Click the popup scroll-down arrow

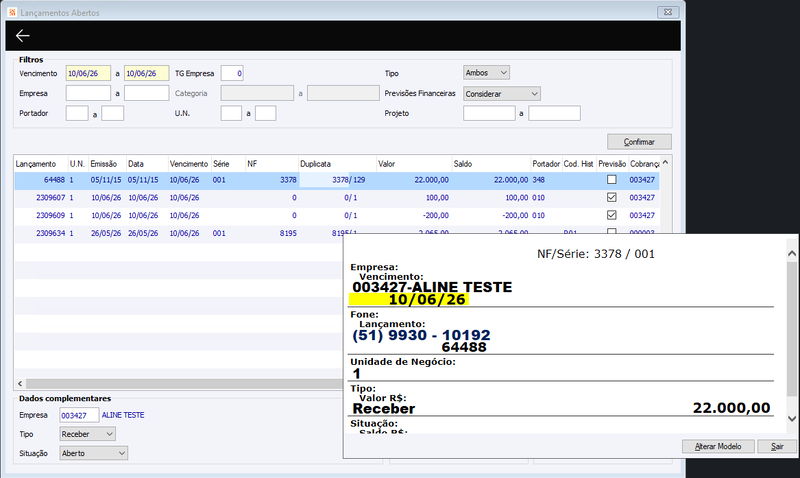click(x=791, y=419)
